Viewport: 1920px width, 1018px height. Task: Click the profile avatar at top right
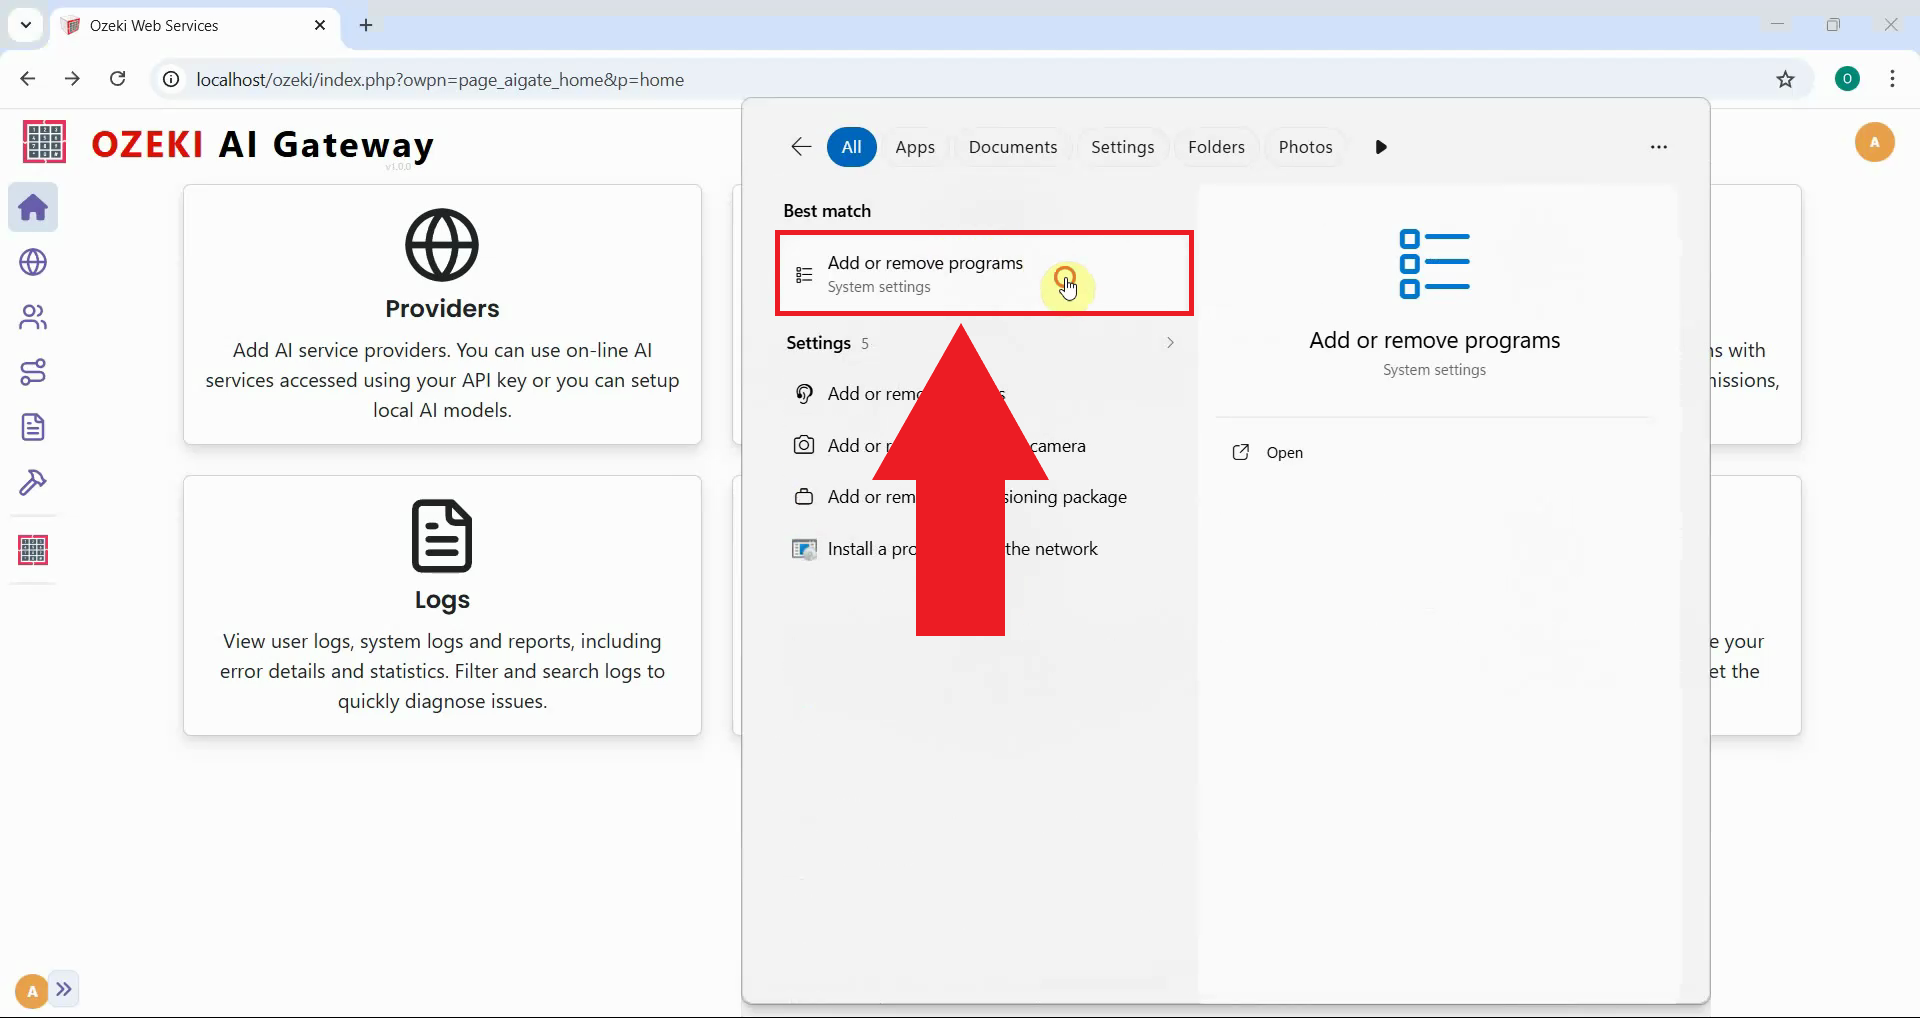click(x=1875, y=142)
